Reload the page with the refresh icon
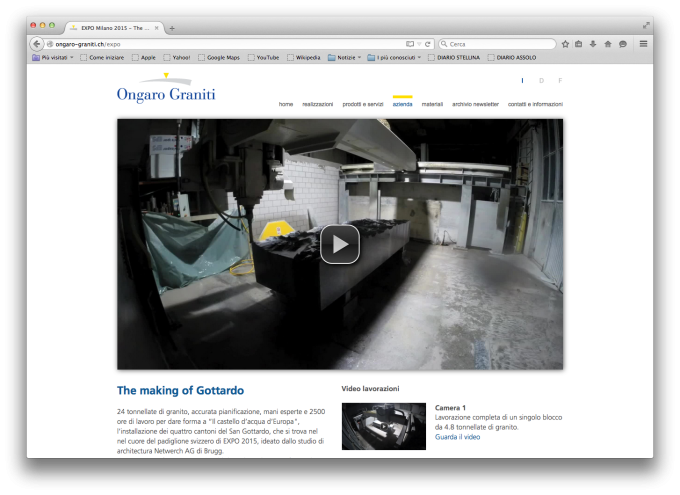The image size is (680, 495). [428, 44]
